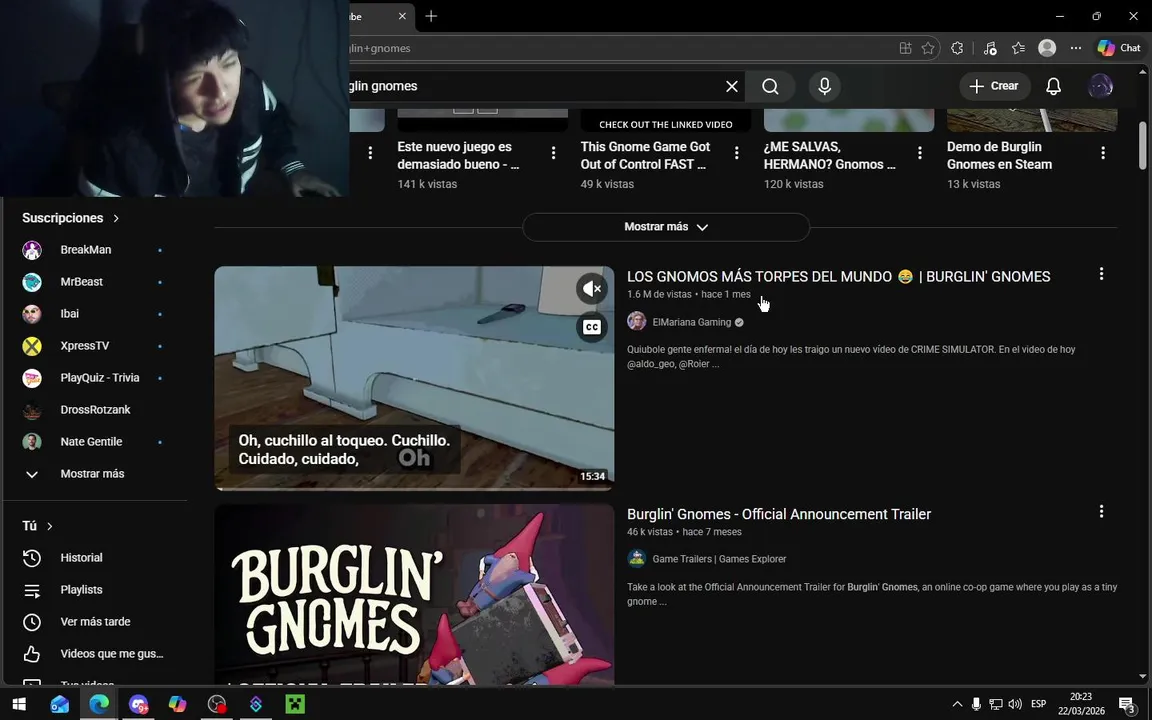Click the Crear button
This screenshot has height=720, width=1152.
pos(994,87)
